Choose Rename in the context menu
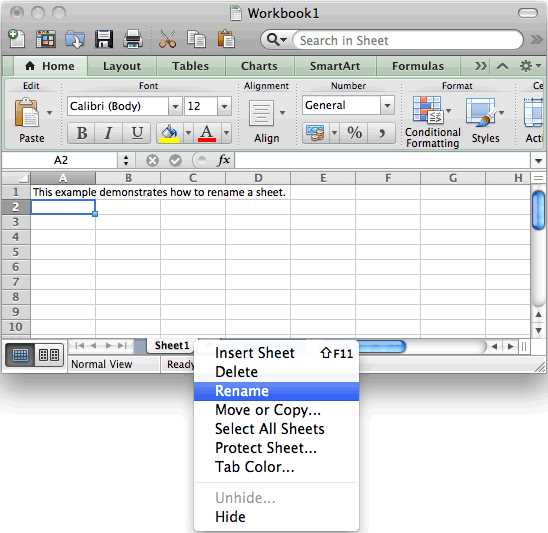Viewport: 548px width, 533px height. coord(276,391)
